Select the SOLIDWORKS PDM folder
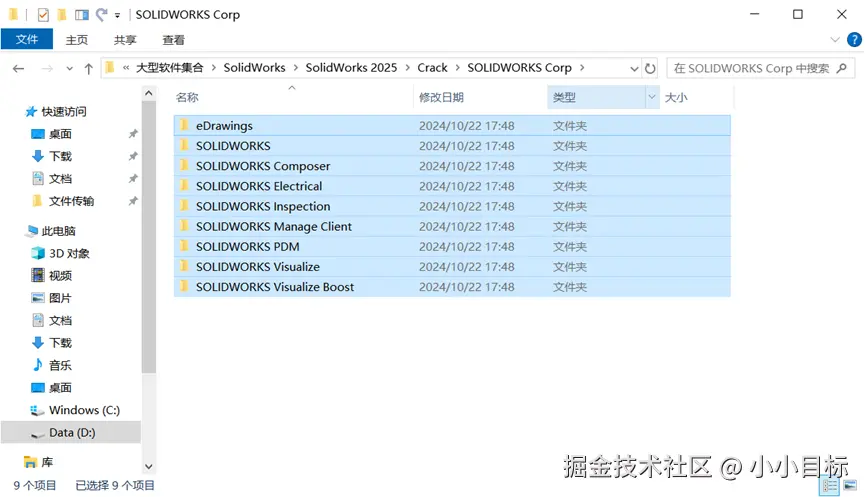Viewport: 865px width, 497px height. coord(452,247)
